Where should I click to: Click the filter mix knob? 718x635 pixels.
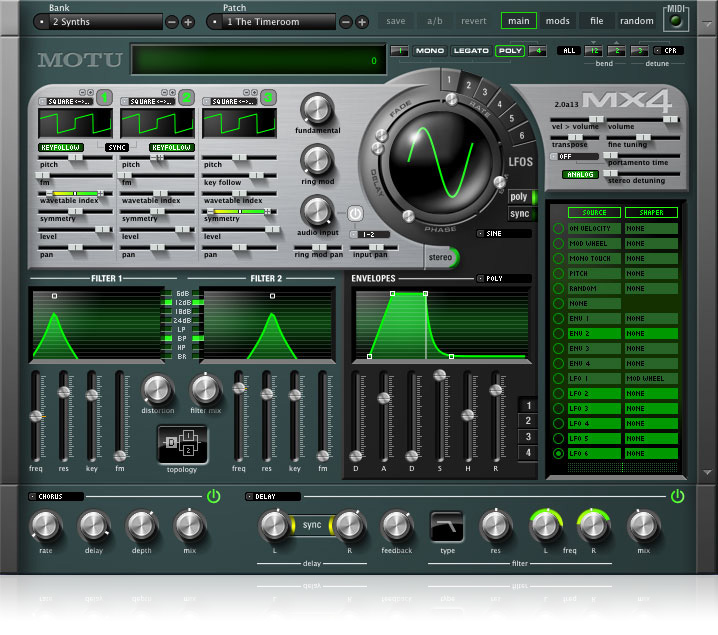coord(205,390)
